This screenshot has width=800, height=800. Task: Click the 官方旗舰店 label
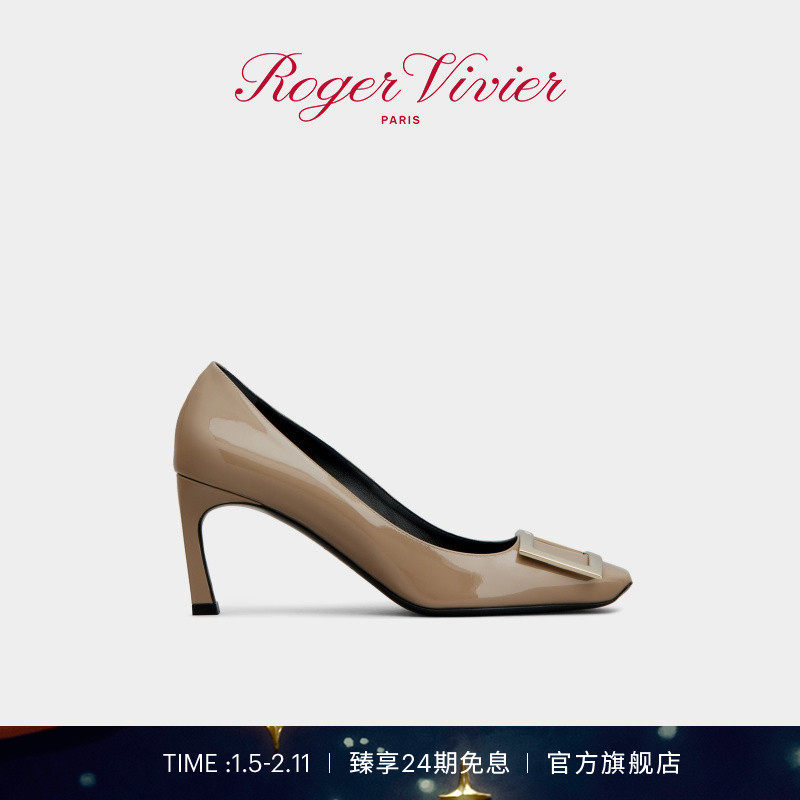(x=614, y=763)
